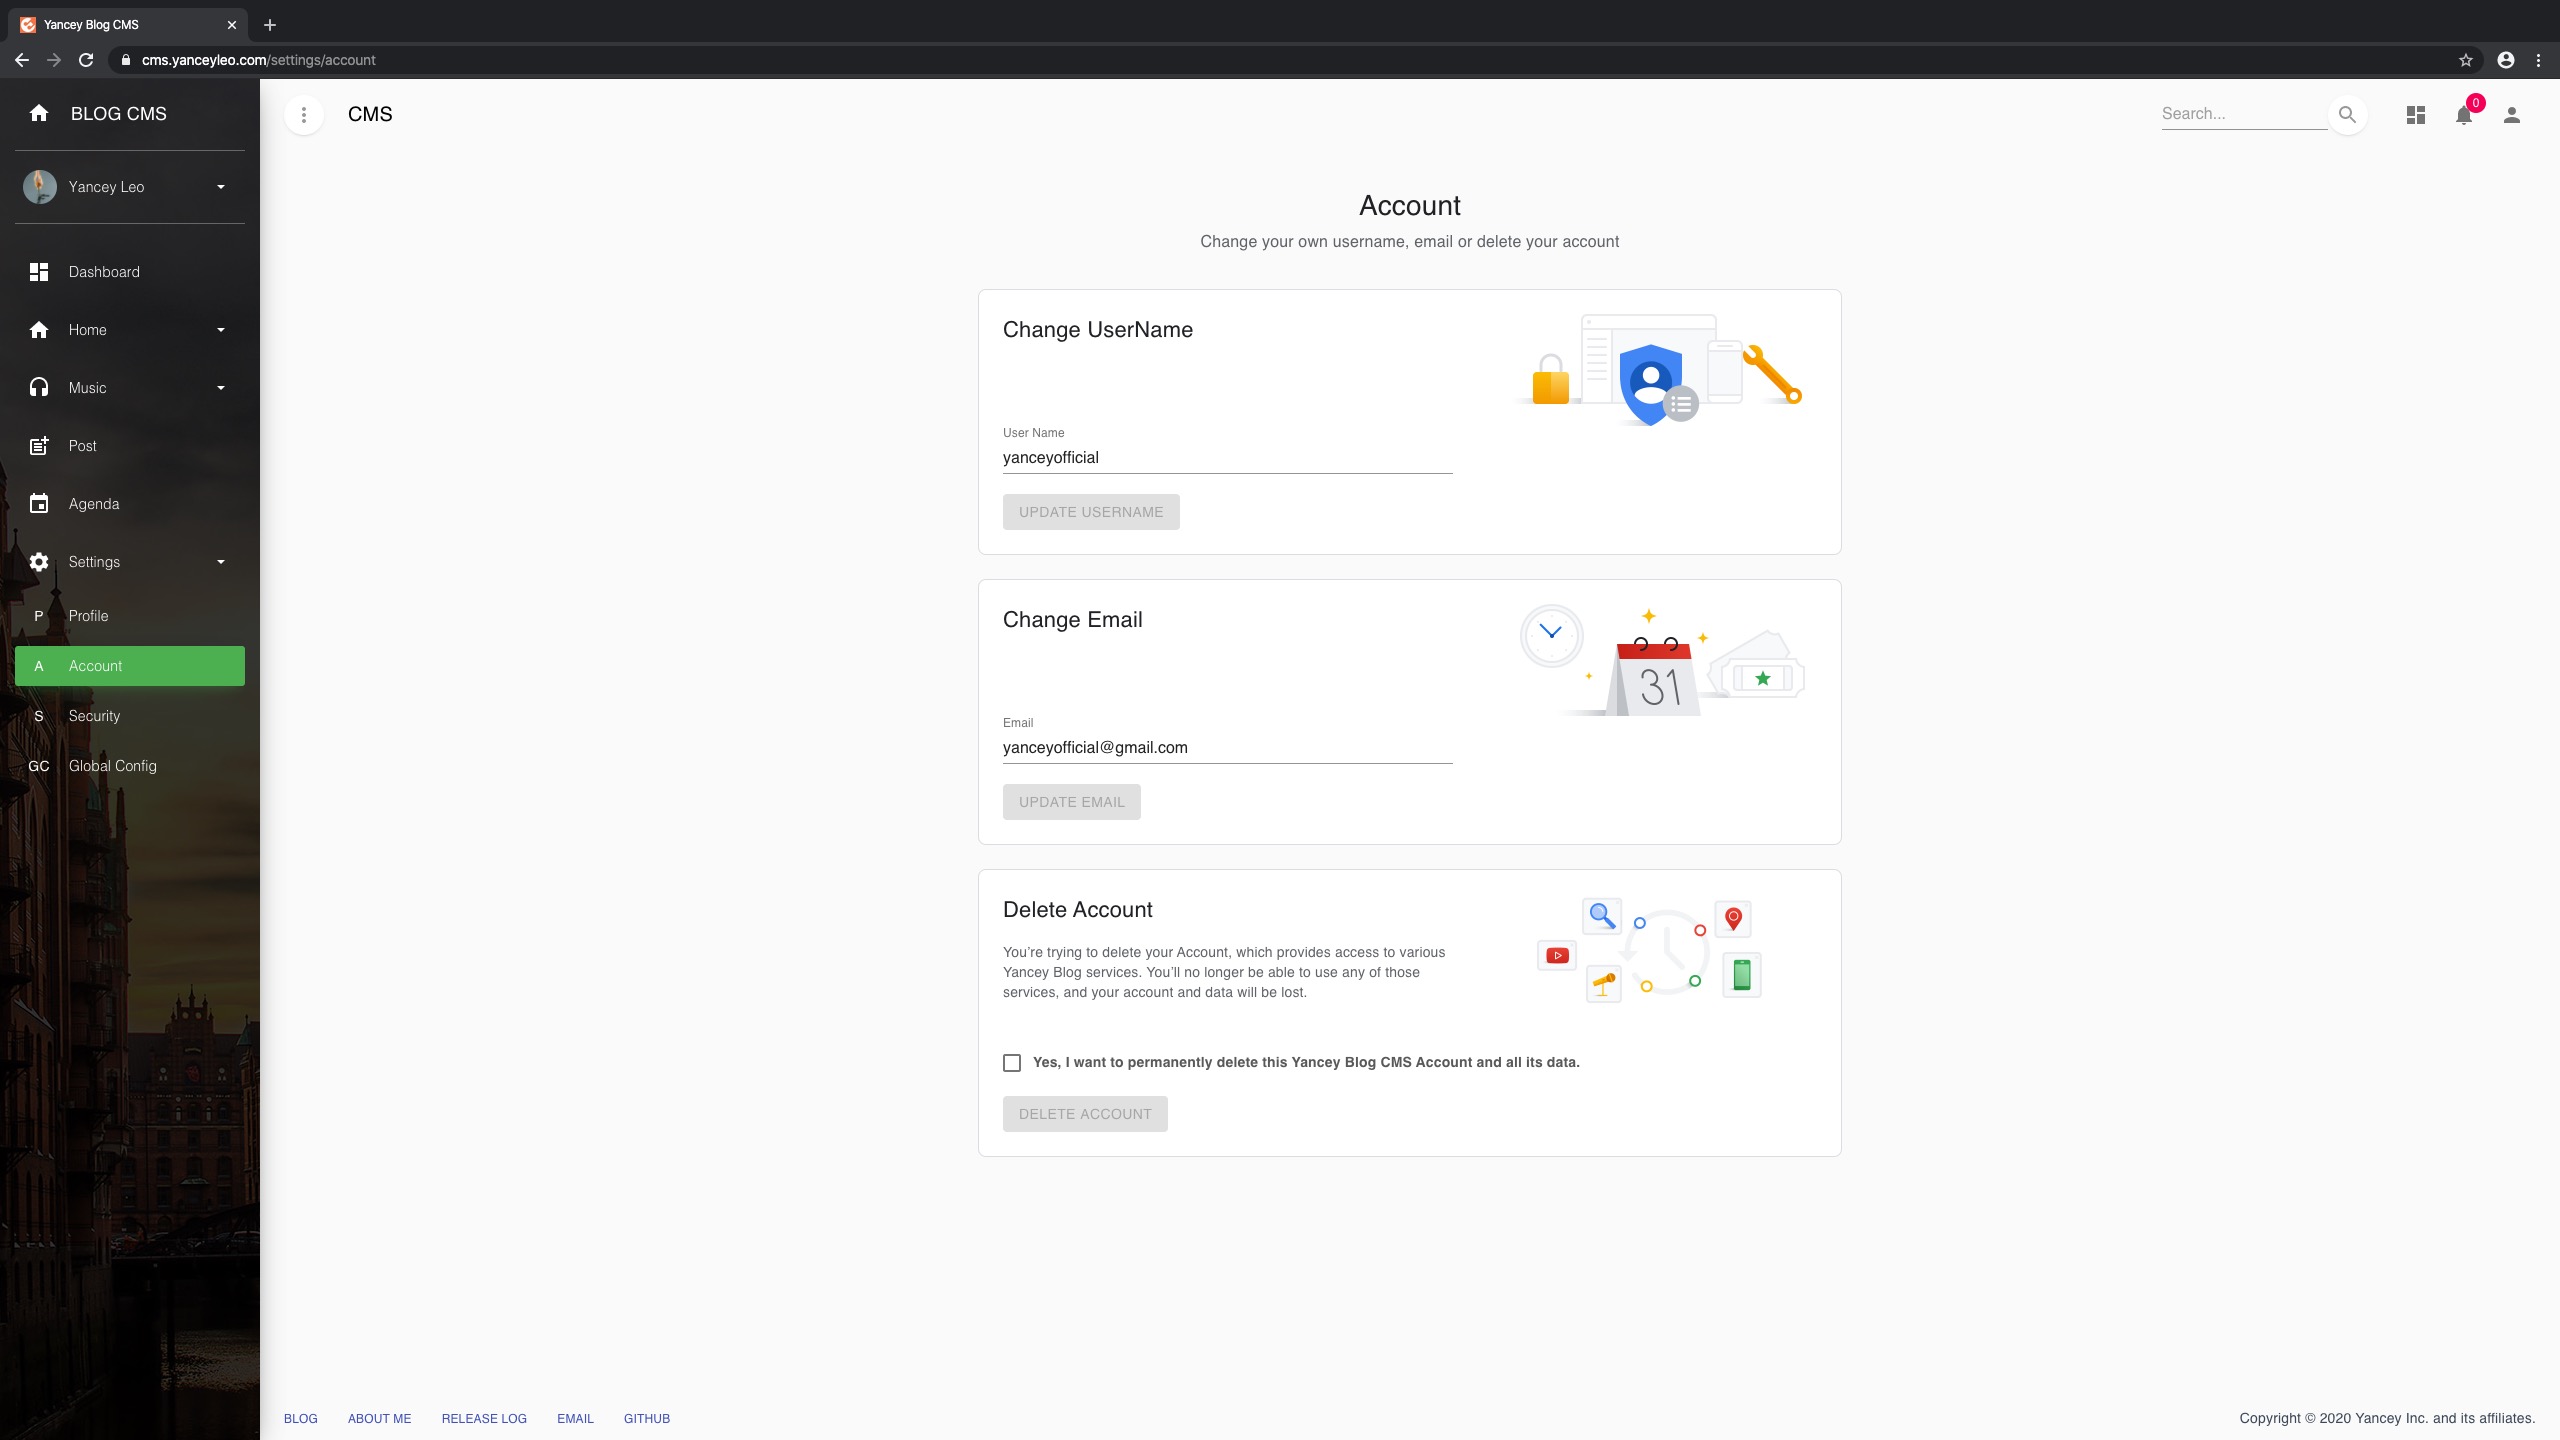The height and width of the screenshot is (1440, 2560).
Task: Bookmark page with star icon
Action: click(2466, 60)
